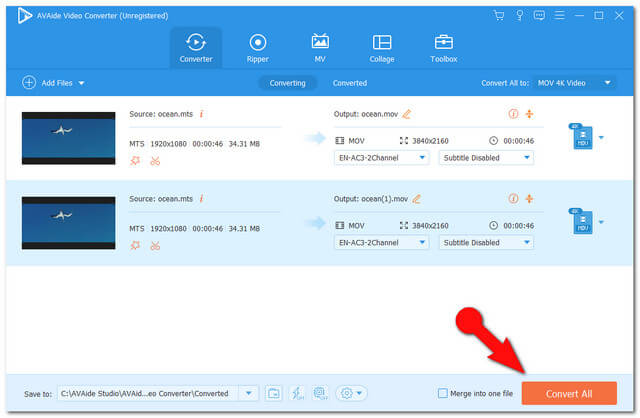The width and height of the screenshot is (640, 418).
Task: Toggle the hardware acceleration chip icon
Action: click(320, 394)
